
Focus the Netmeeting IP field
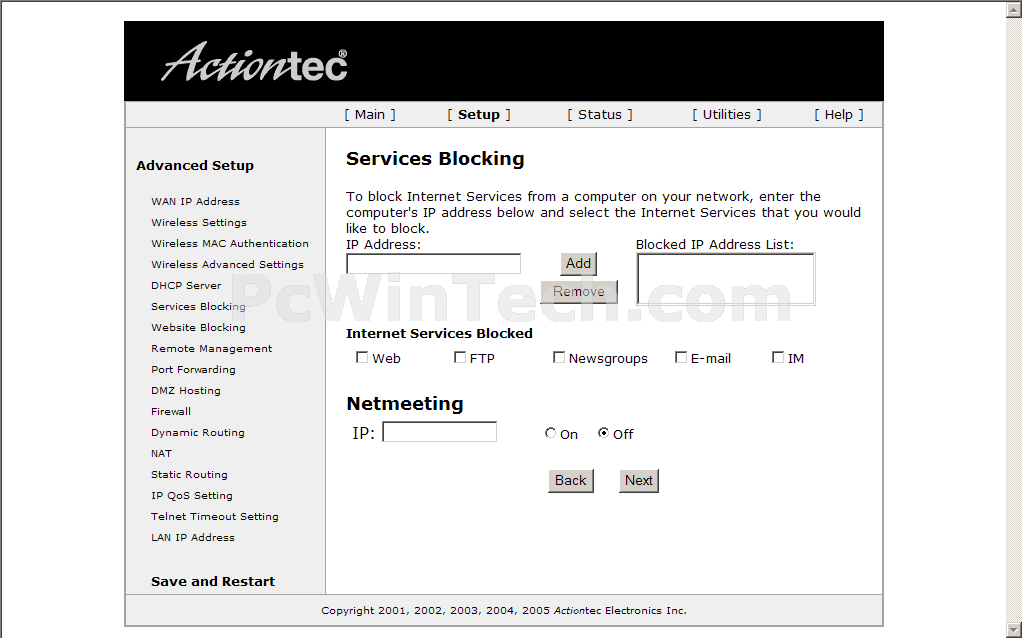[x=439, y=432]
